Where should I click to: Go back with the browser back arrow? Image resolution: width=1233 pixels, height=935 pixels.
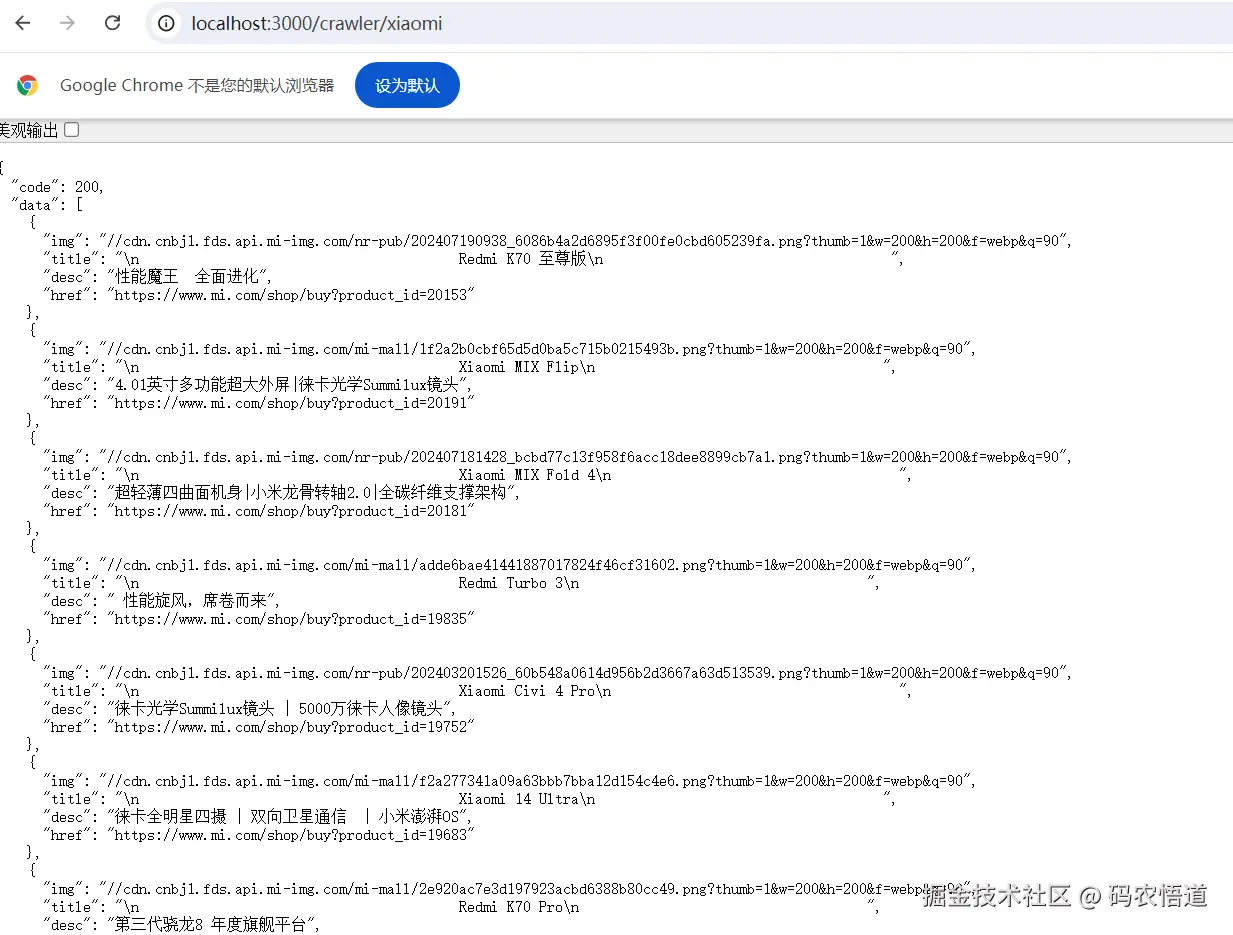pos(23,23)
